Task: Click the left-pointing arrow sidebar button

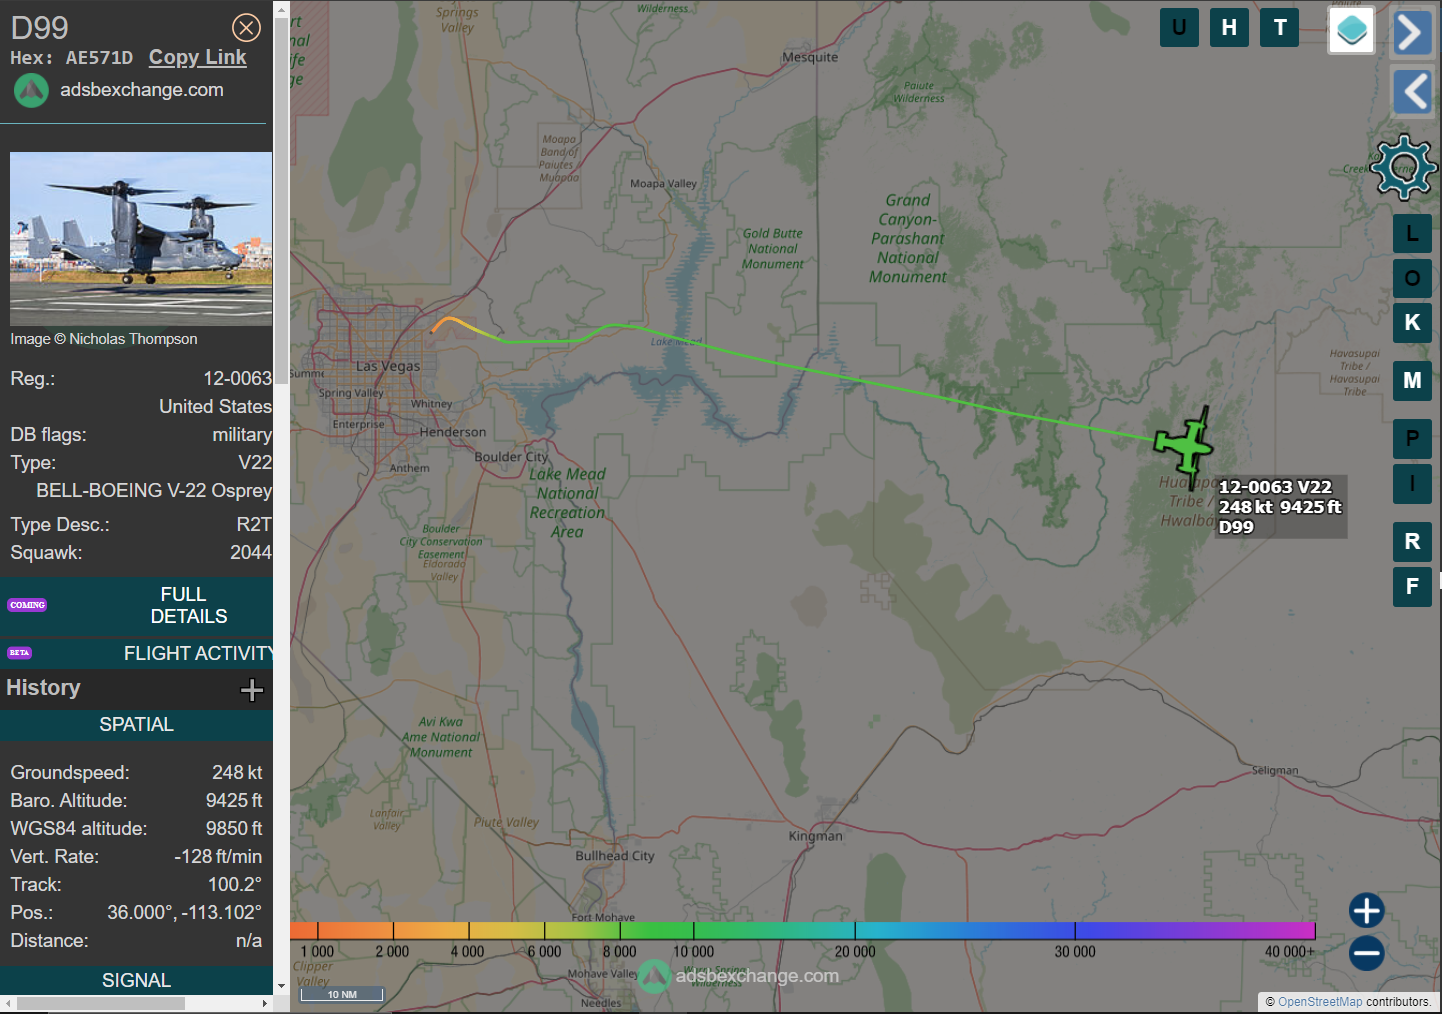Action: point(1412,92)
